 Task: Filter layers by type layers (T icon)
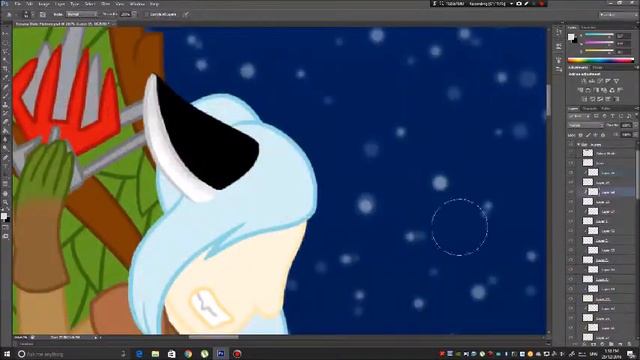[612, 116]
